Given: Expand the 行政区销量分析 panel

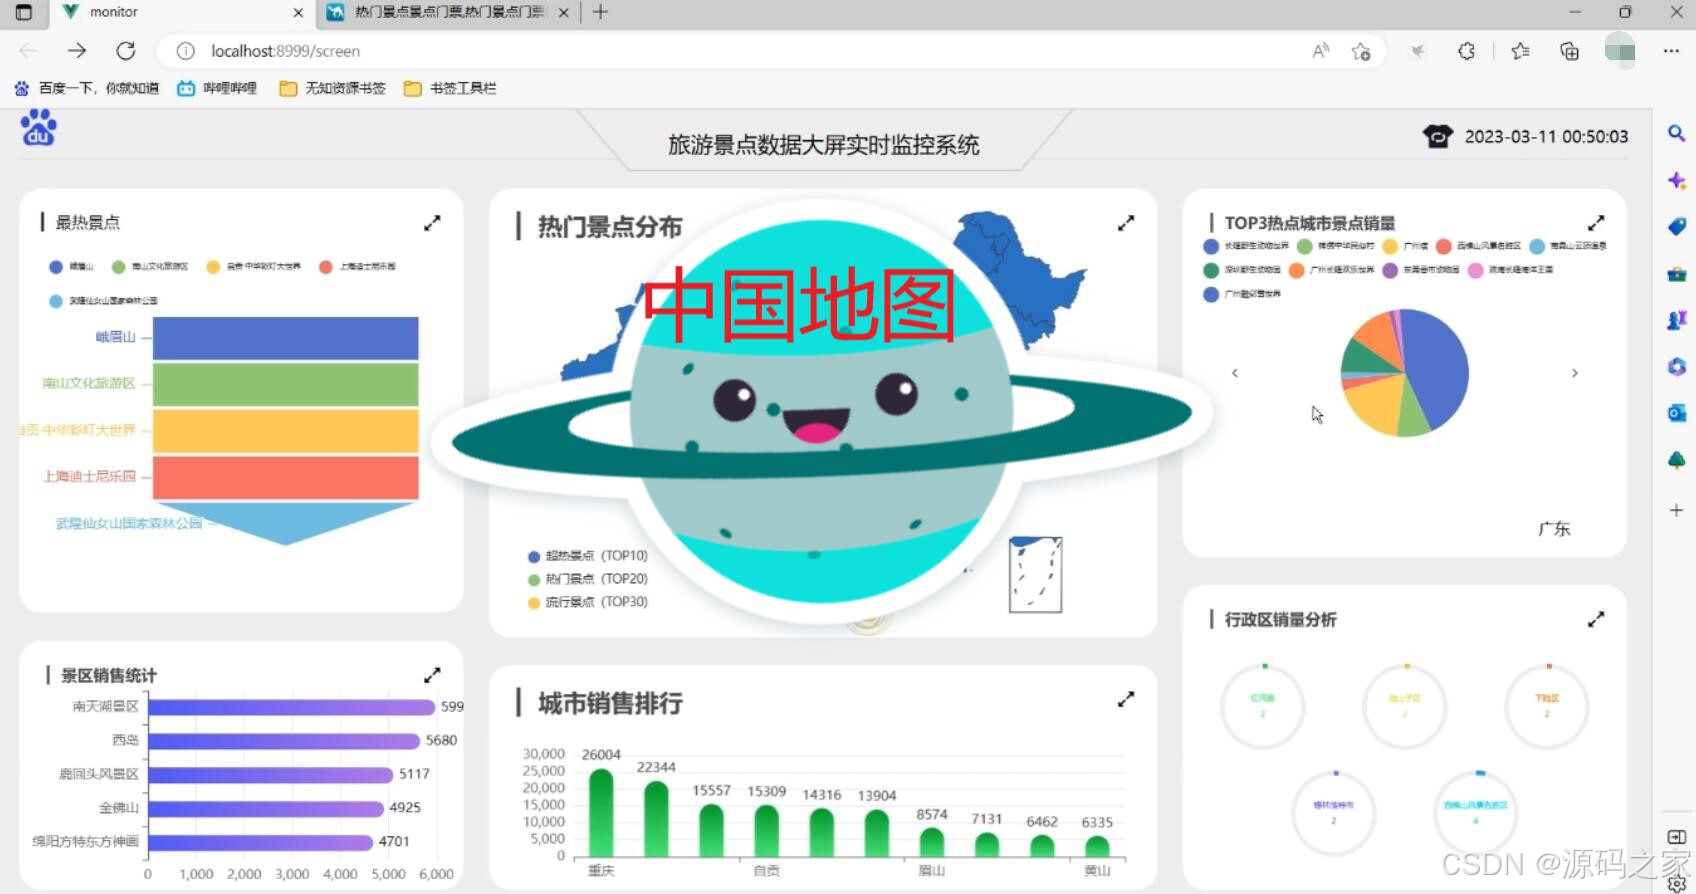Looking at the screenshot, I should pyautogui.click(x=1596, y=620).
